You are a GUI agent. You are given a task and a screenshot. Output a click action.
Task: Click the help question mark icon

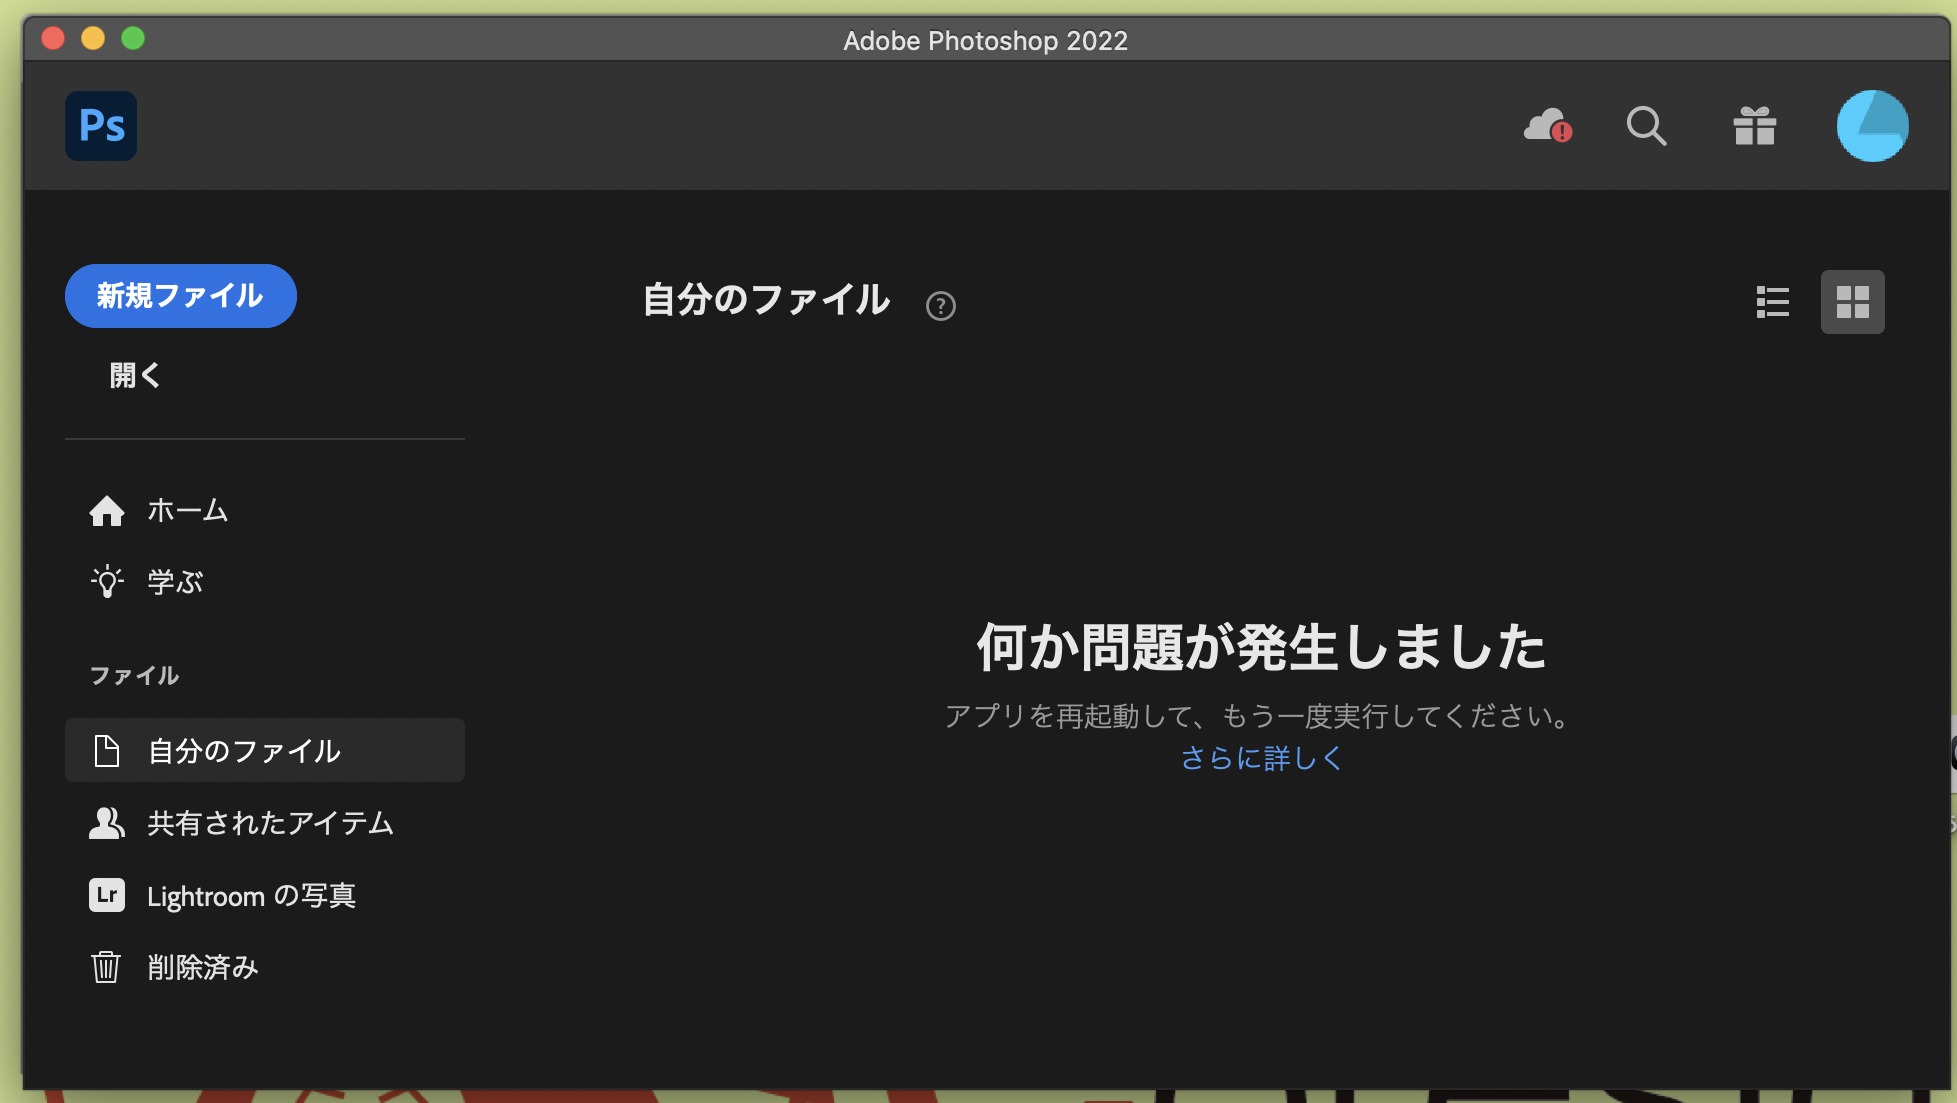coord(940,306)
